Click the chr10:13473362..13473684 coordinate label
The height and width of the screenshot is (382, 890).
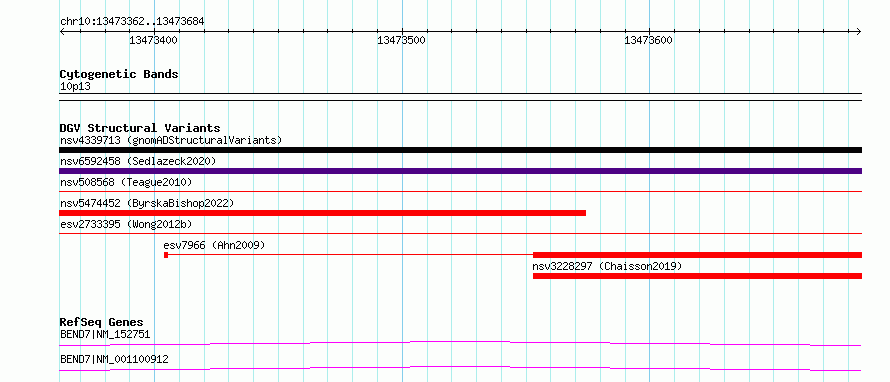132,22
